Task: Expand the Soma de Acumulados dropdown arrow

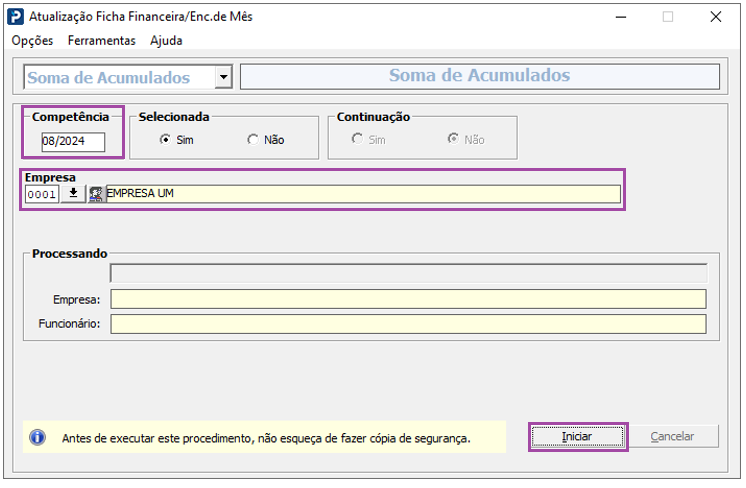Action: 223,78
